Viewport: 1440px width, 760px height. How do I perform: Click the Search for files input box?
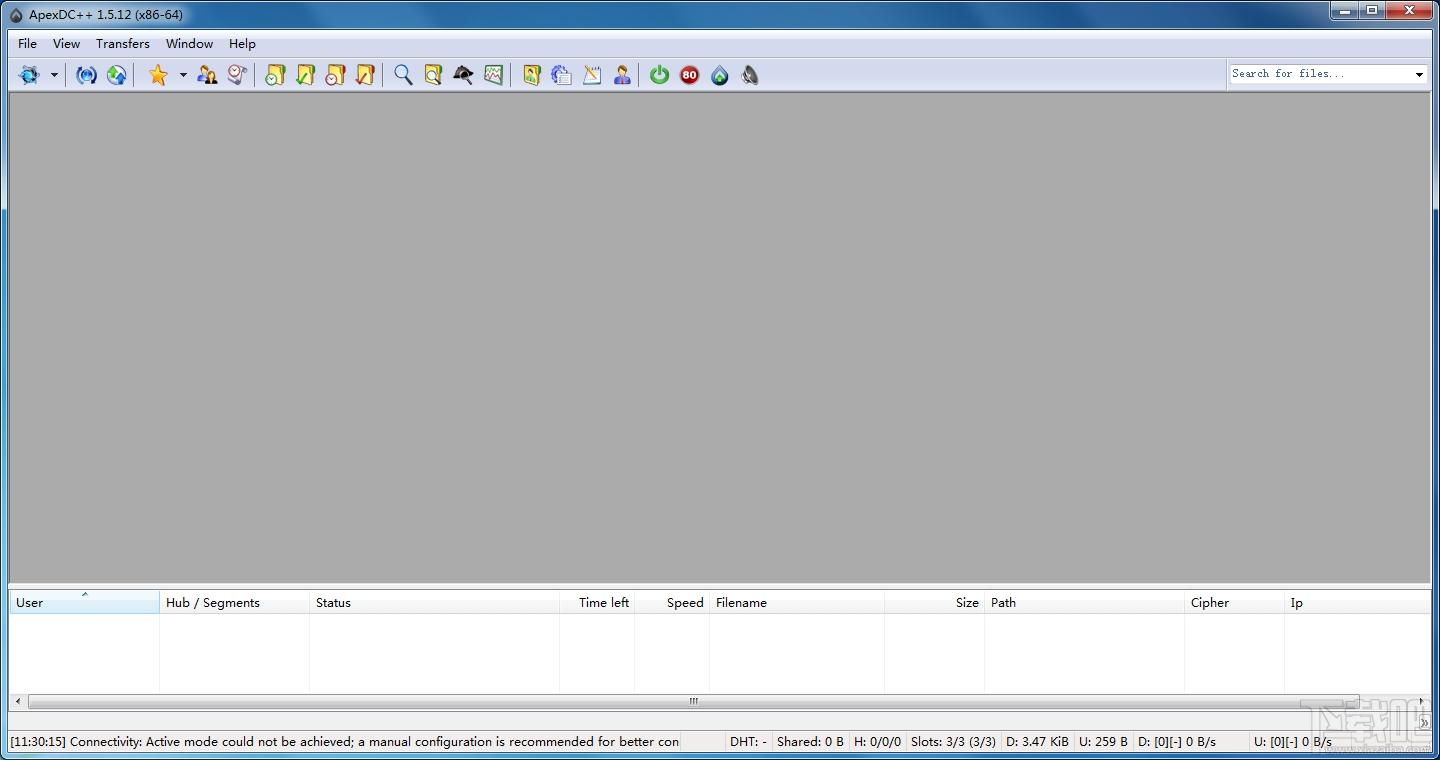click(x=1319, y=74)
